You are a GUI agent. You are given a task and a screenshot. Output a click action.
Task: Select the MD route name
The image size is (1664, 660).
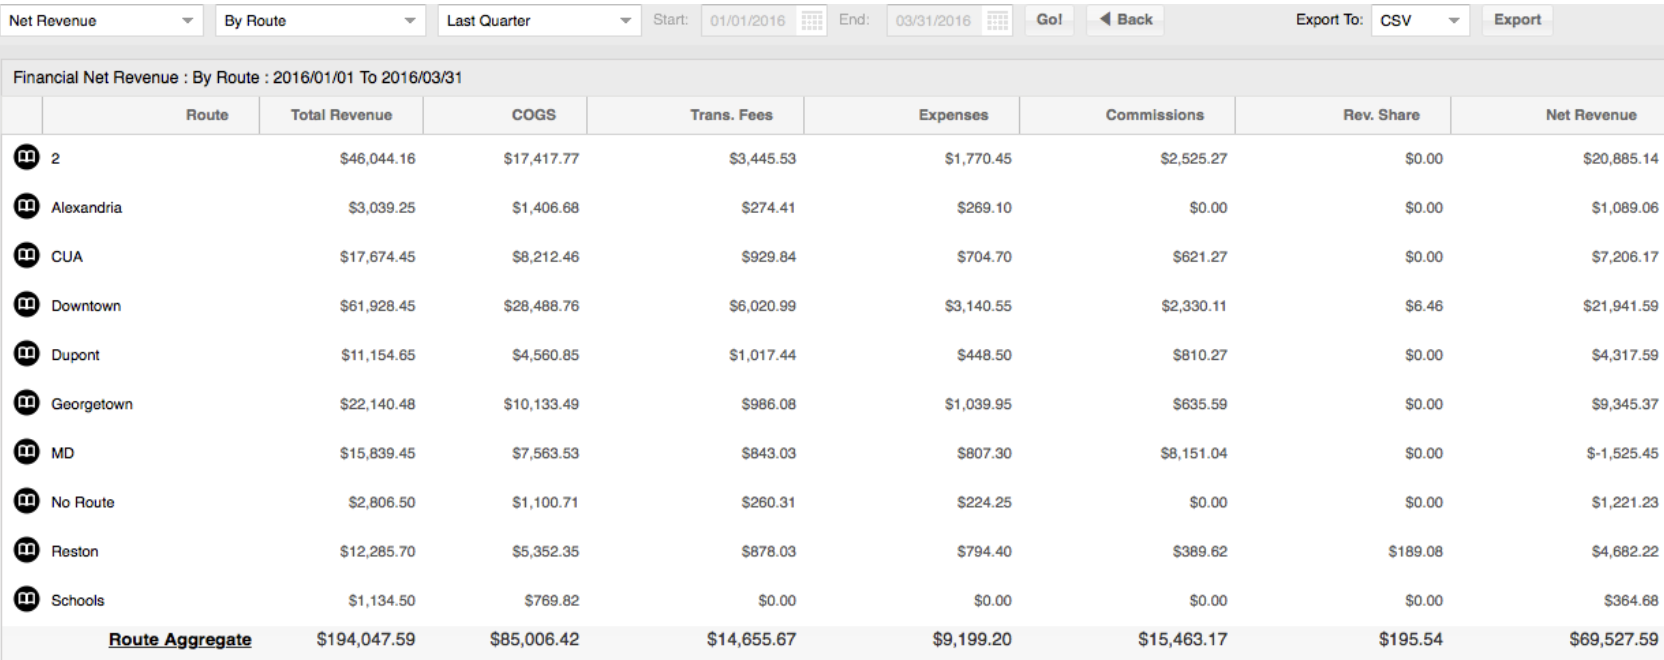[x=63, y=453]
